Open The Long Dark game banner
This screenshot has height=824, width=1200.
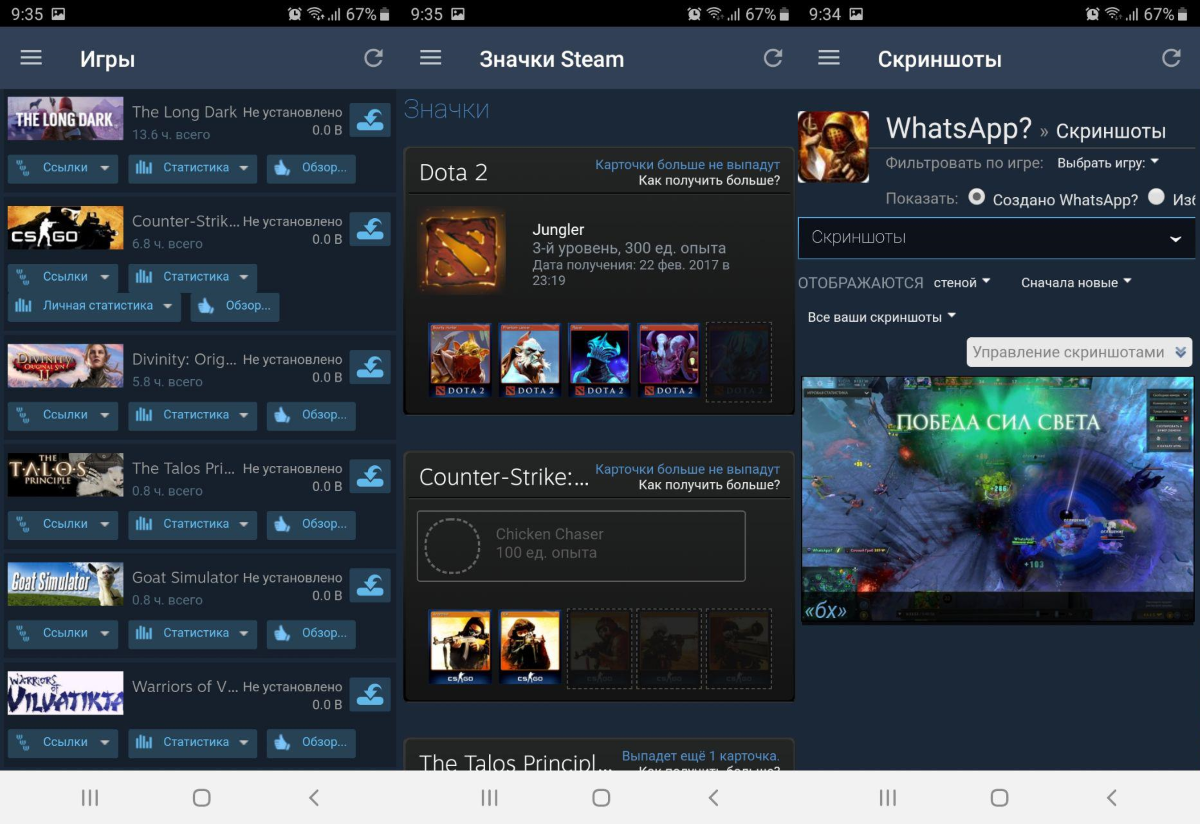(66, 119)
